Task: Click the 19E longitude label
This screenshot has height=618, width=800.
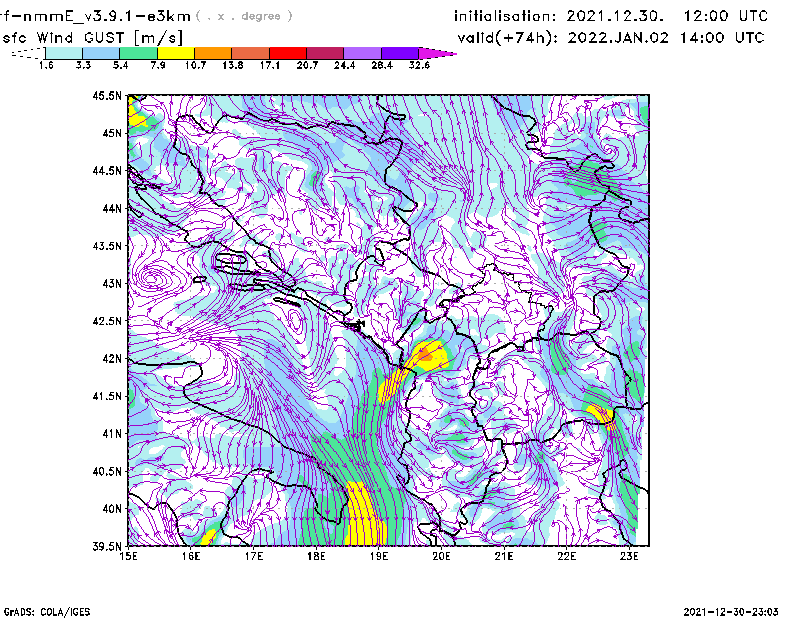Action: pos(379,556)
